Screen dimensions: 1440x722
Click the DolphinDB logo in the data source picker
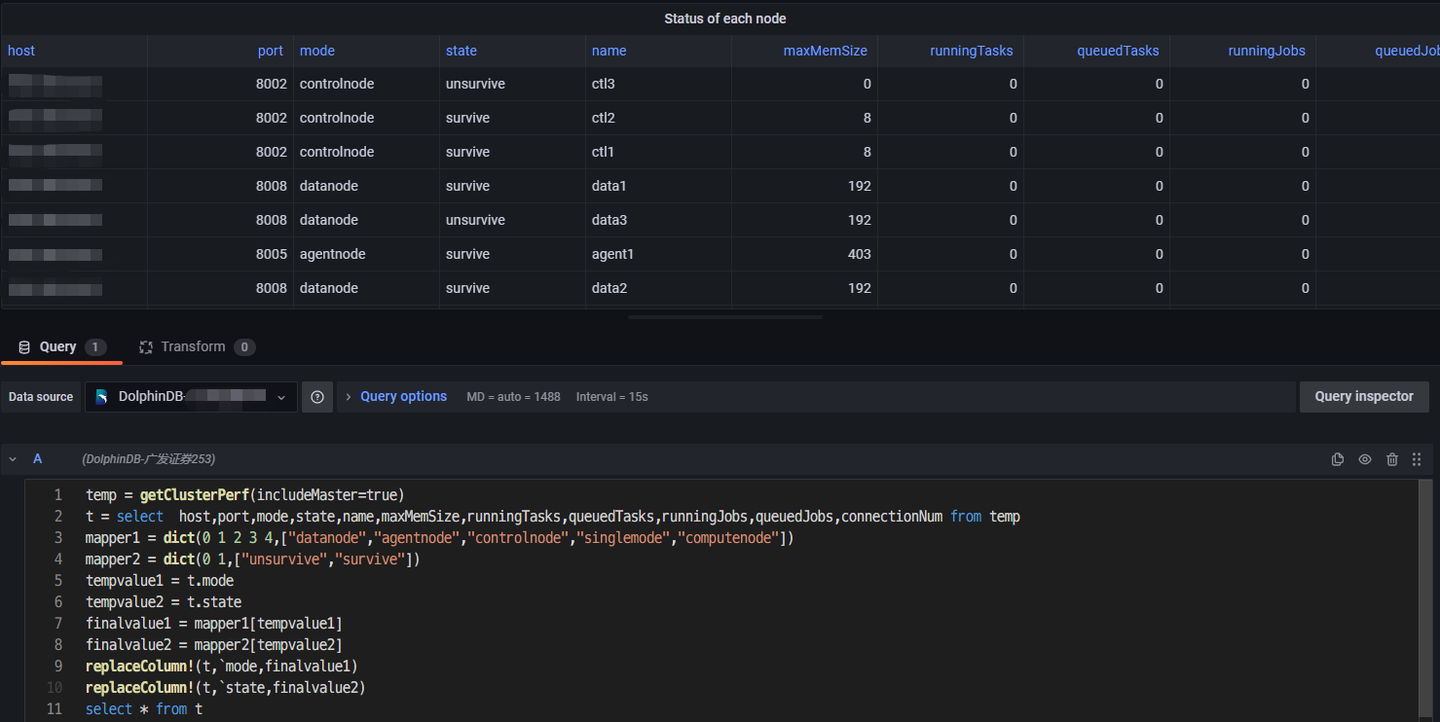102,397
